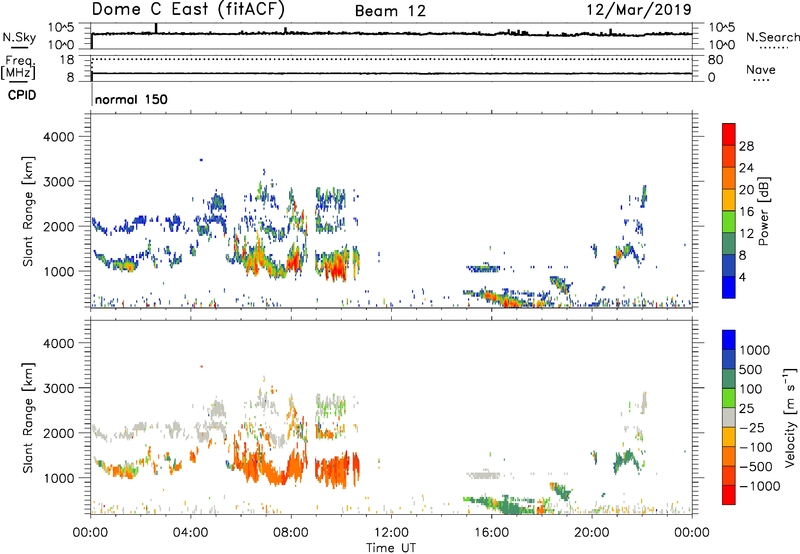Screen dimensions: 800x554
Task: Click the "500" tick on the Velocity colorbar
Action: coord(751,370)
